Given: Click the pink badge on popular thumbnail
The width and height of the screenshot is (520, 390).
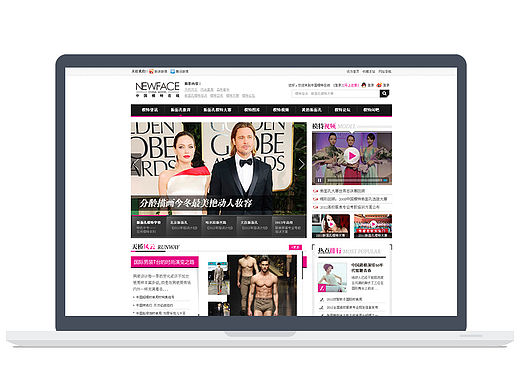Looking at the screenshot, I should [322, 288].
